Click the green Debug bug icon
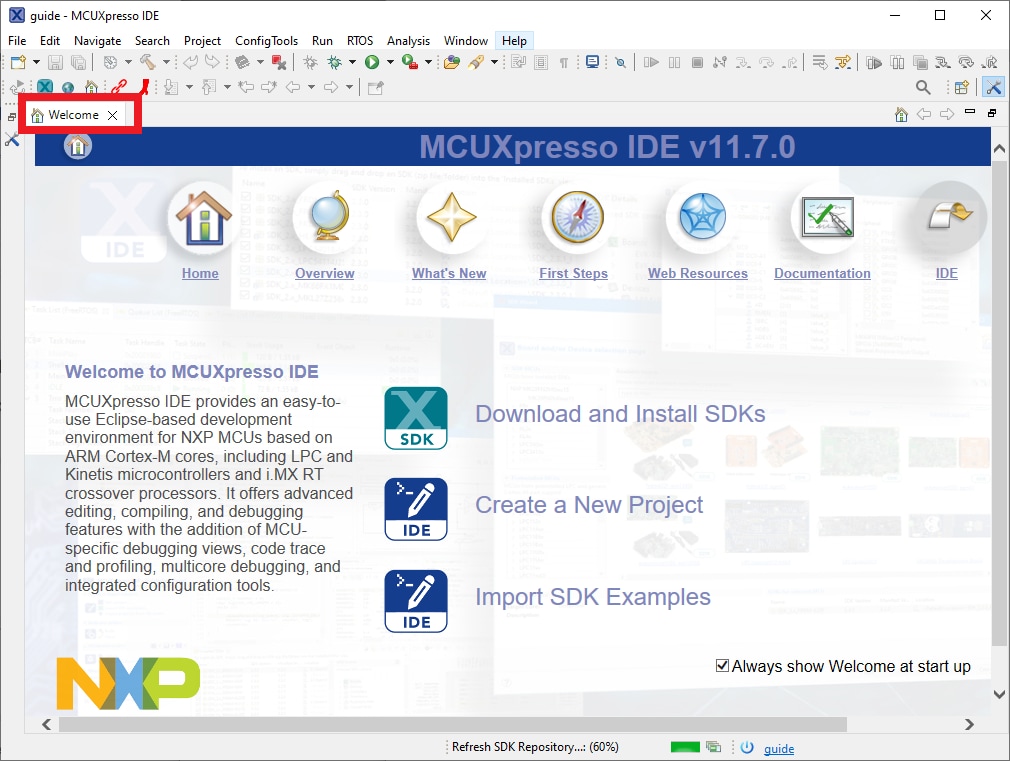 (334, 62)
